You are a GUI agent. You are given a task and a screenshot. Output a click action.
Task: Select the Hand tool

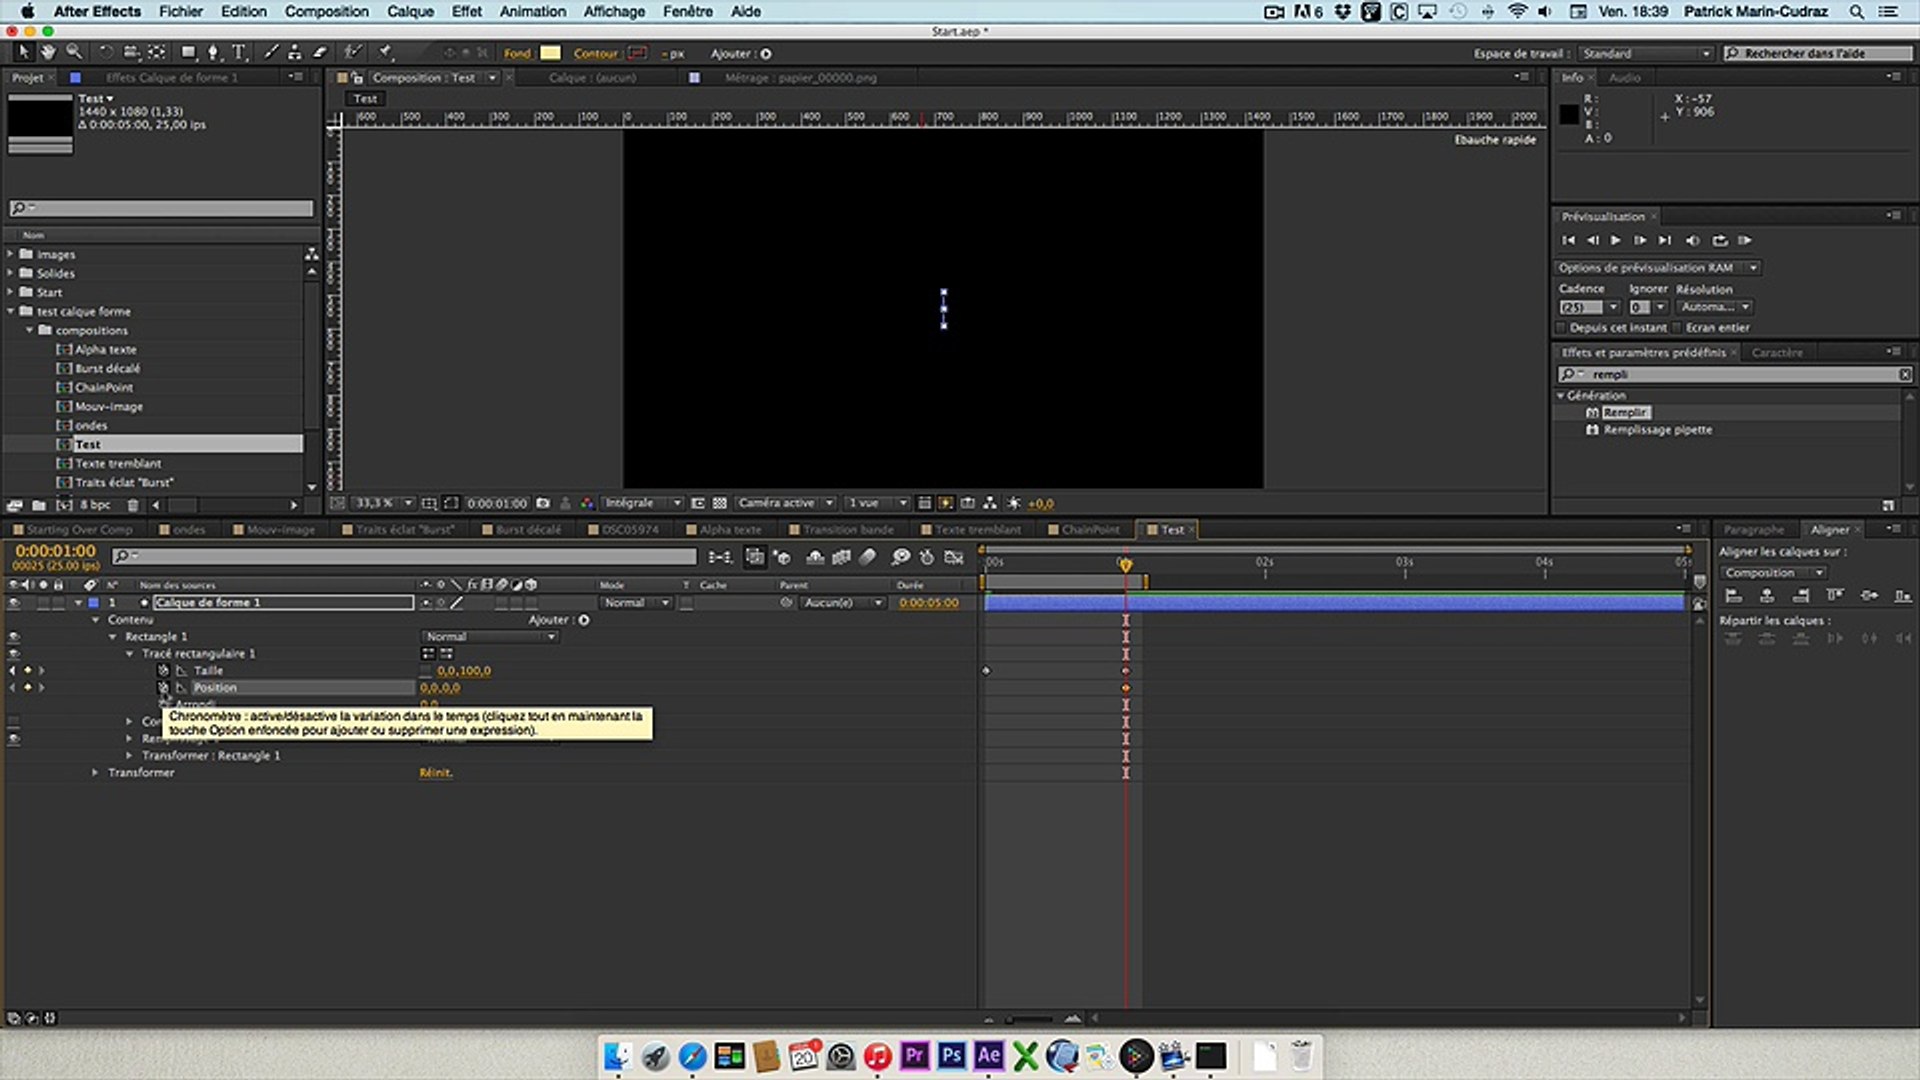click(x=47, y=52)
